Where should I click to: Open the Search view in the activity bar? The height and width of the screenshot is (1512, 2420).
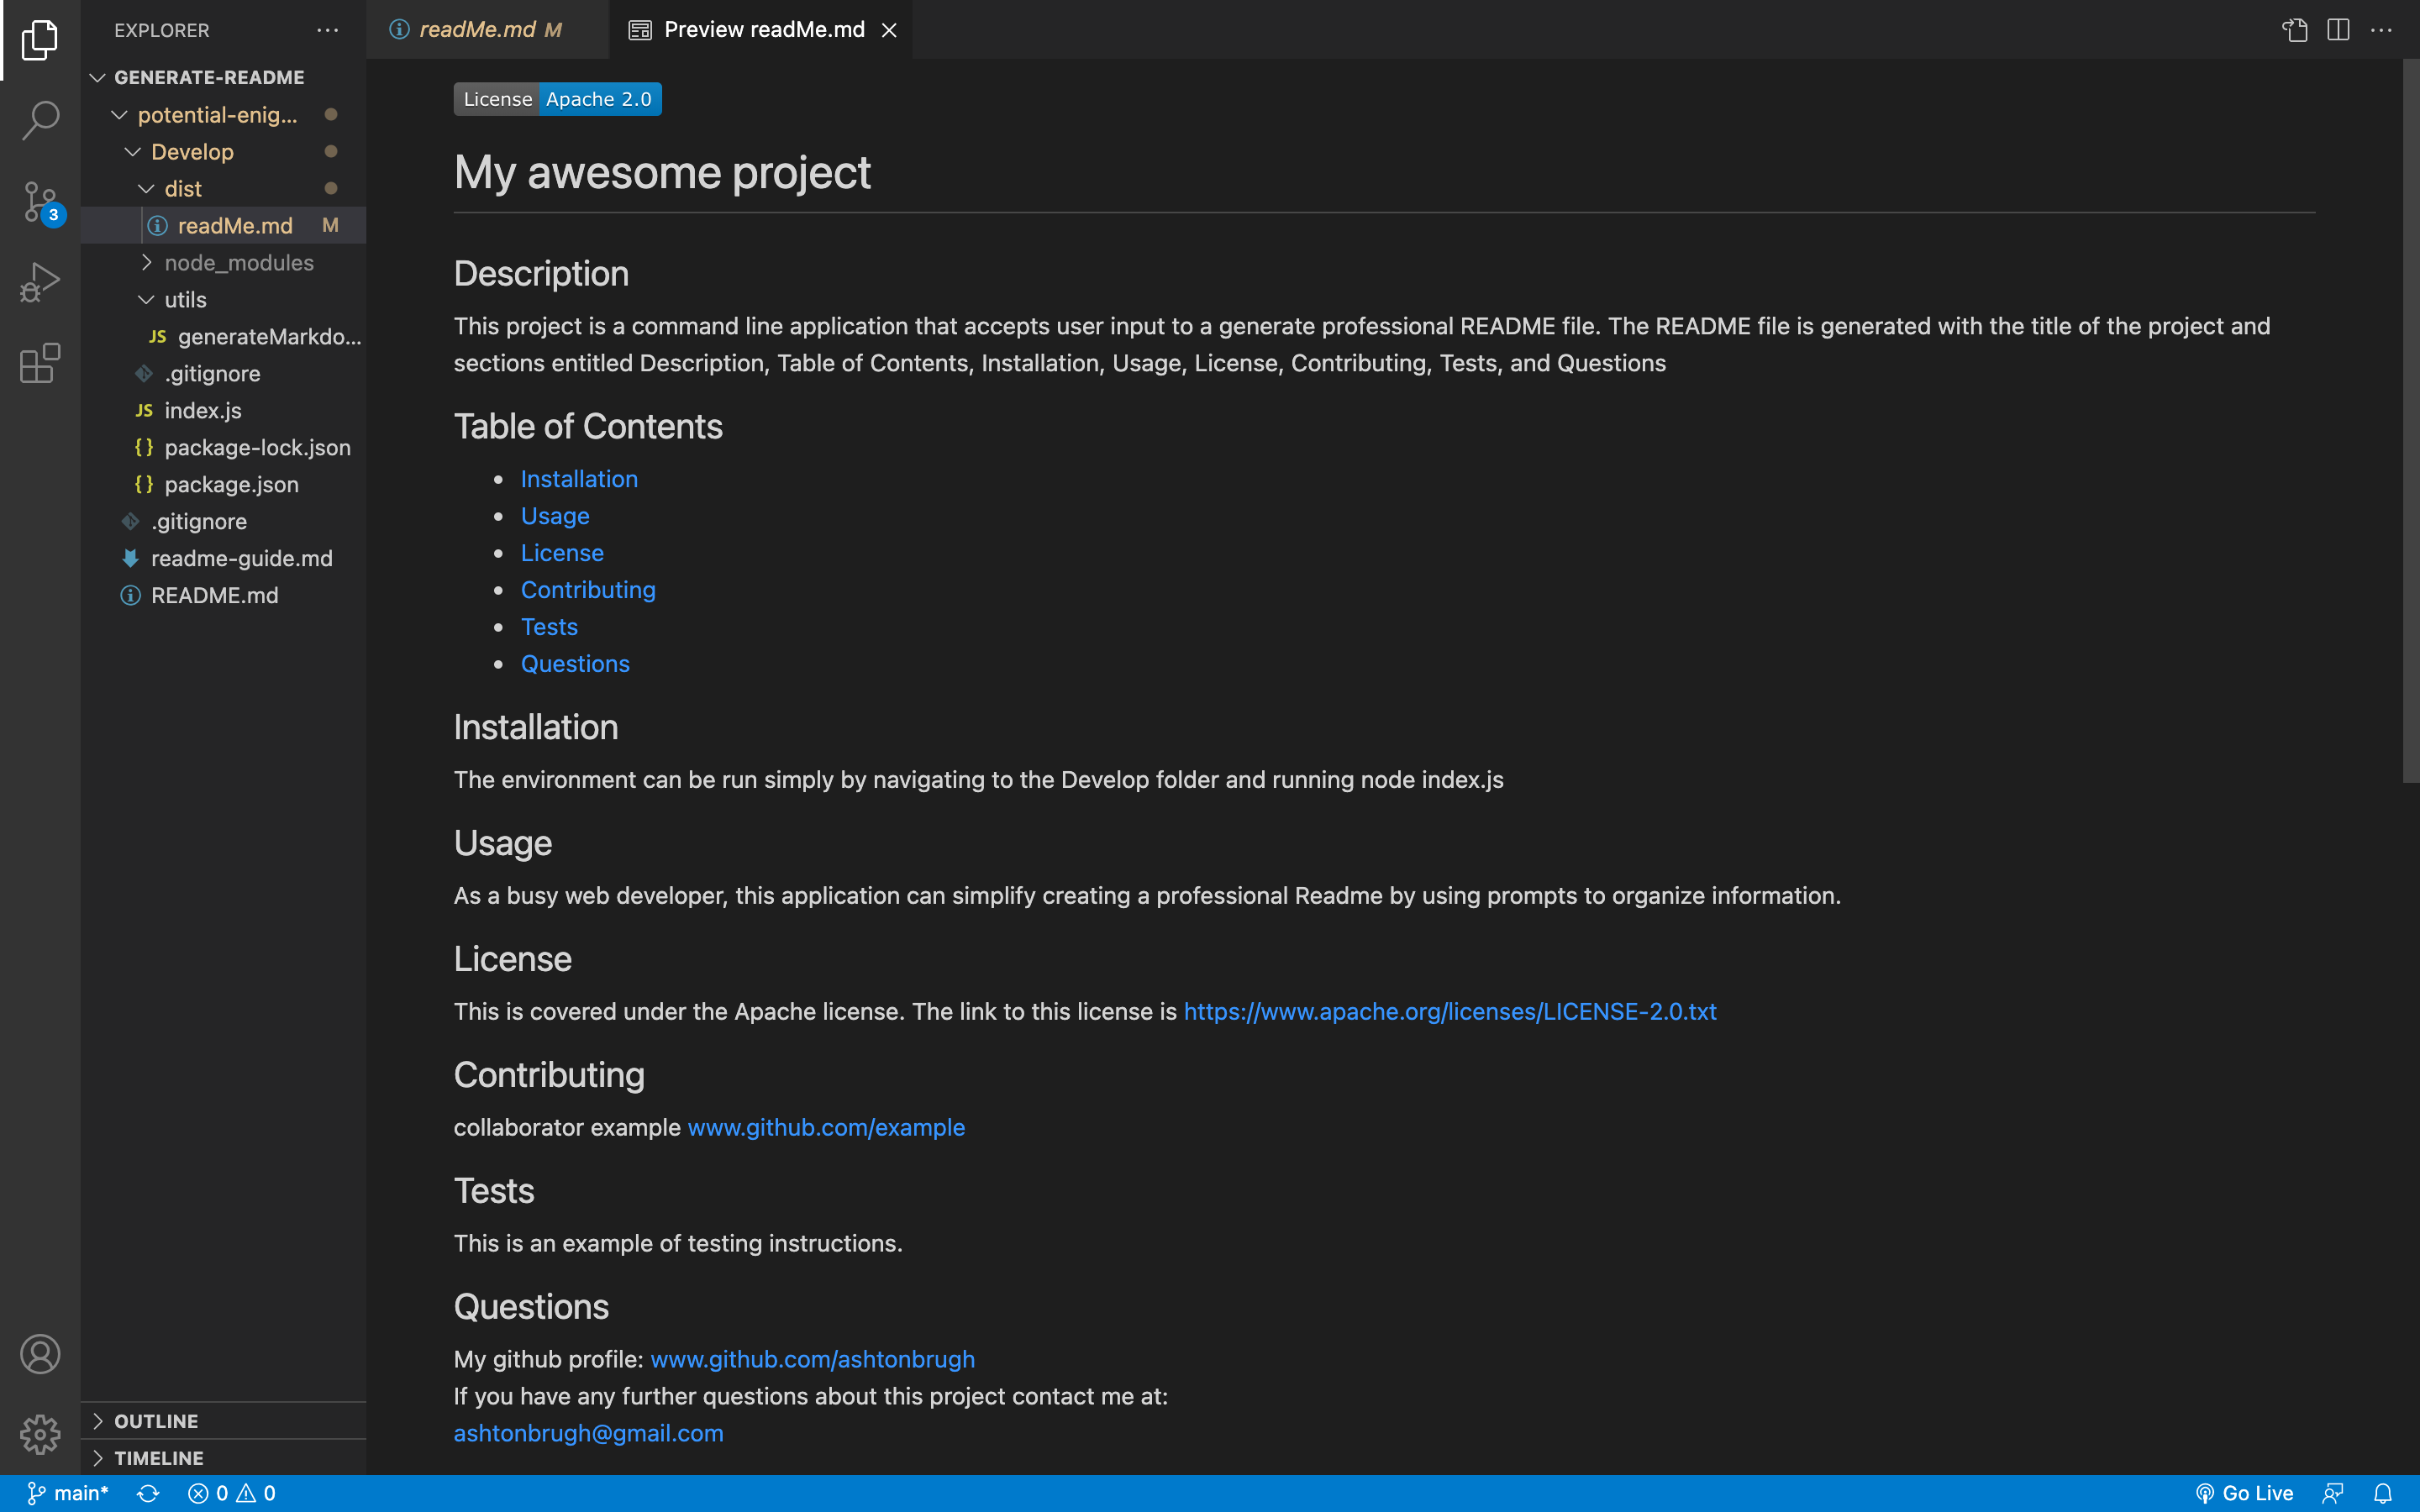coord(39,119)
